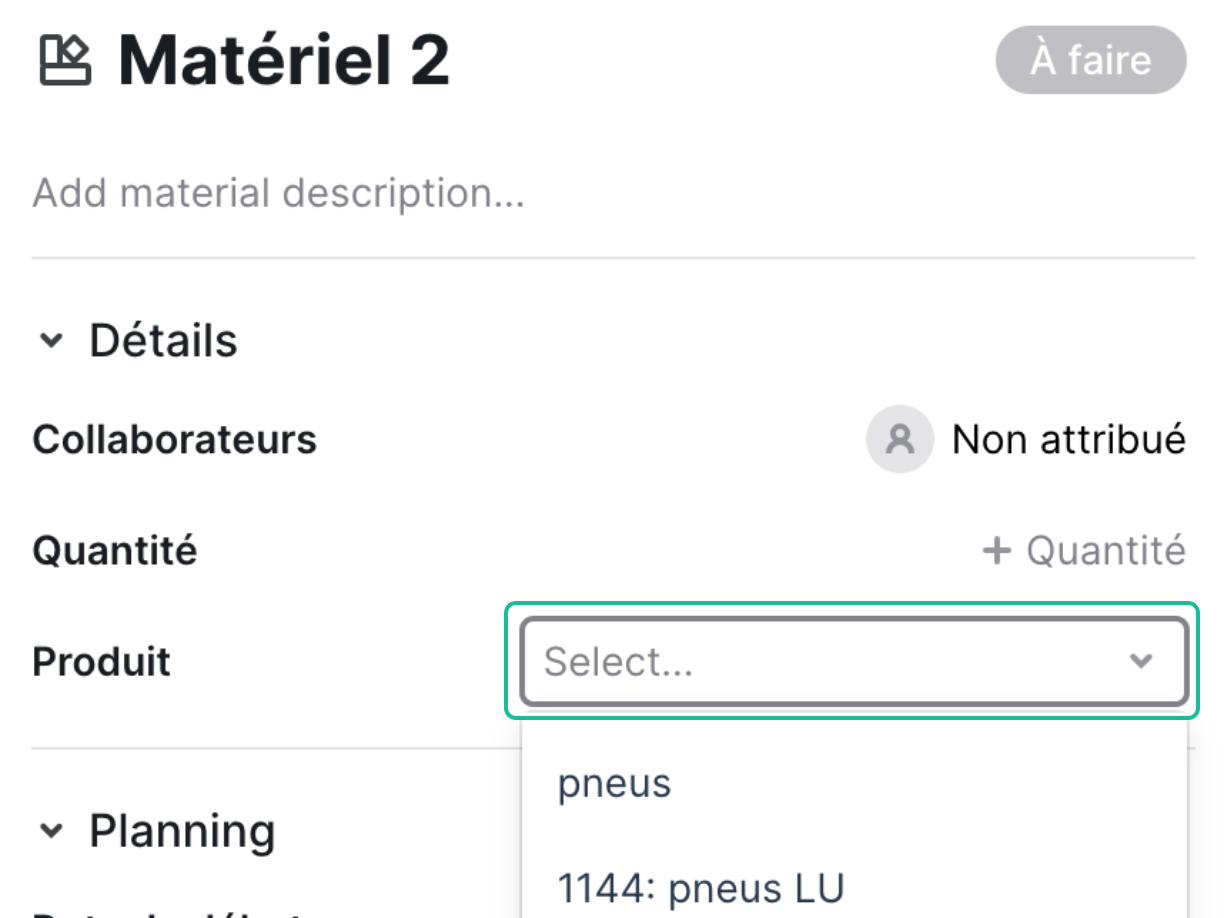Click the Produit field label

[x=102, y=661]
